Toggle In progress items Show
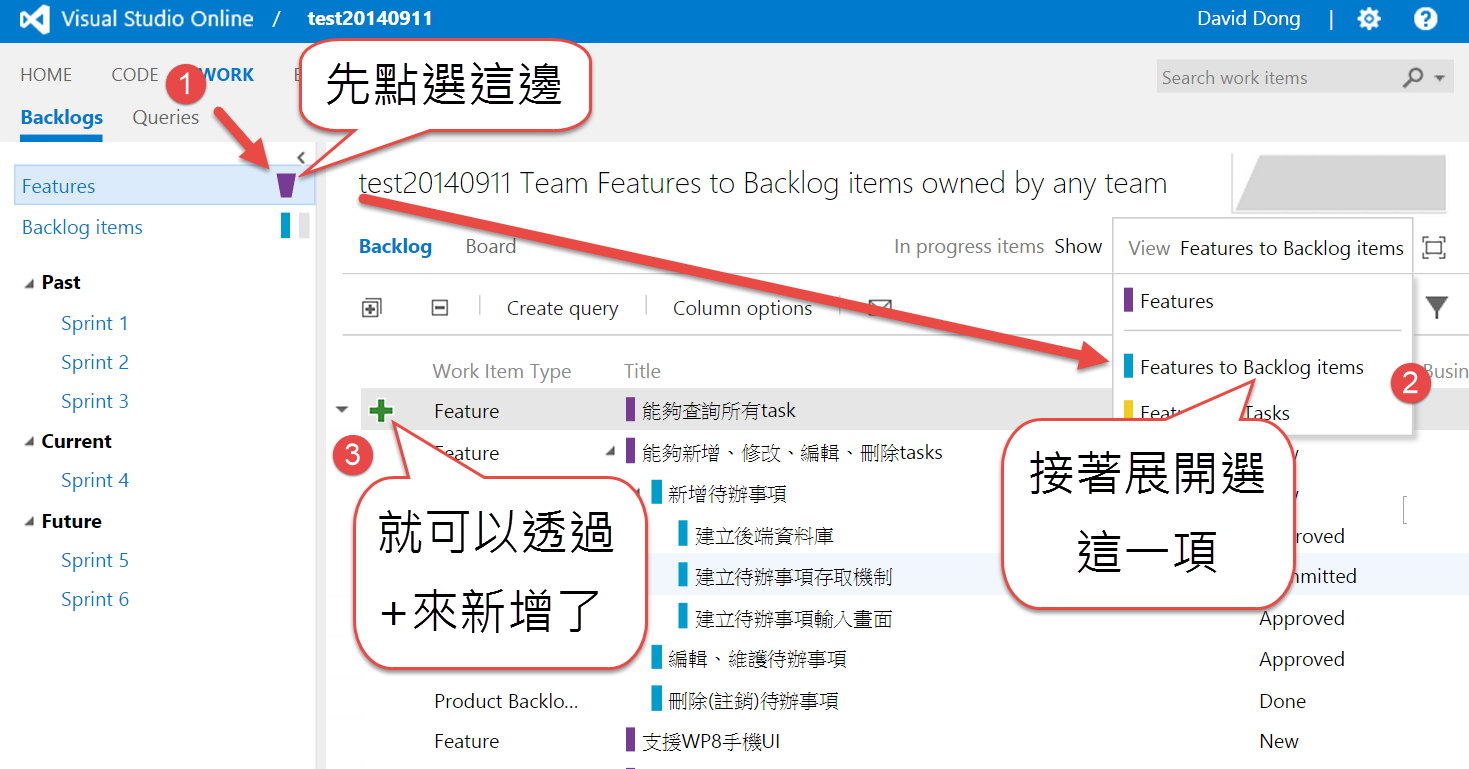The width and height of the screenshot is (1469, 769). pyautogui.click(x=1078, y=246)
